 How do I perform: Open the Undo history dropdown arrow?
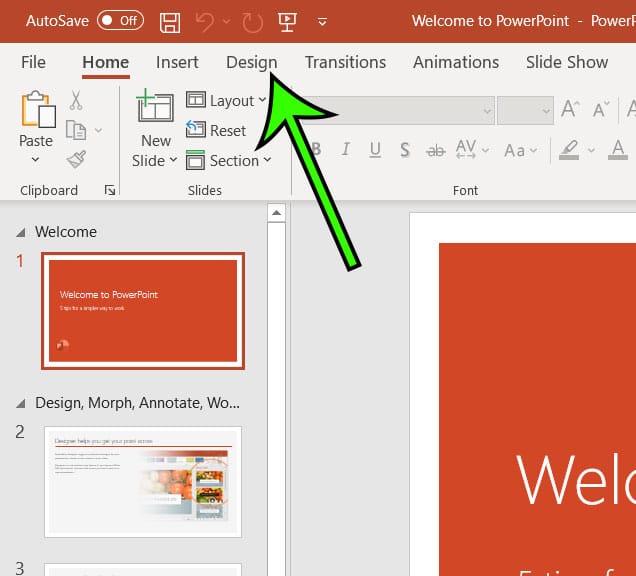(226, 21)
